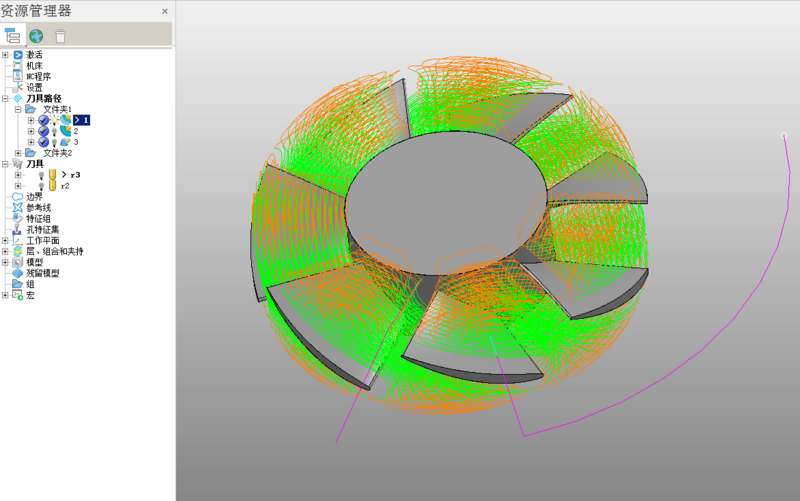The height and width of the screenshot is (501, 800).
Task: Open the recycle bin tab
Action: [60, 36]
